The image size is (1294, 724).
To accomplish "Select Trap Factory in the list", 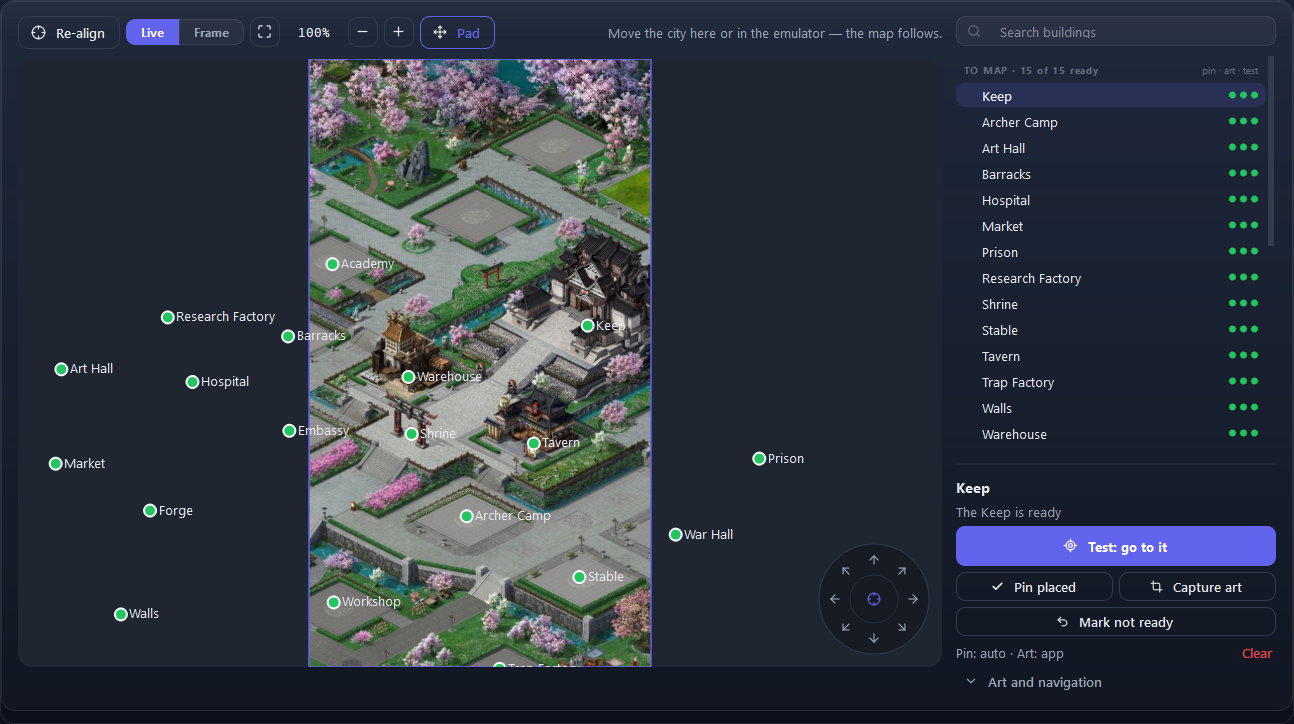I will [1111, 382].
